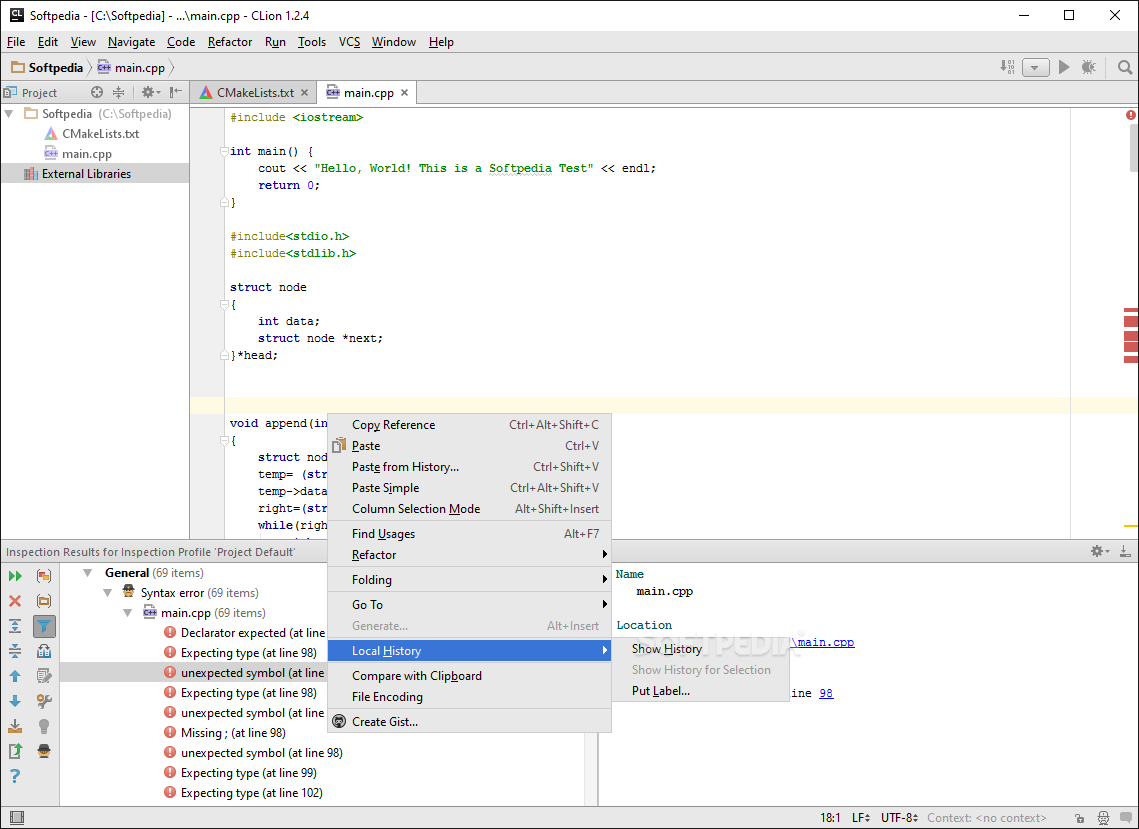Select 'Missing ; (at line 98)' error
Screen dimensions: 1139x829
(x=233, y=733)
